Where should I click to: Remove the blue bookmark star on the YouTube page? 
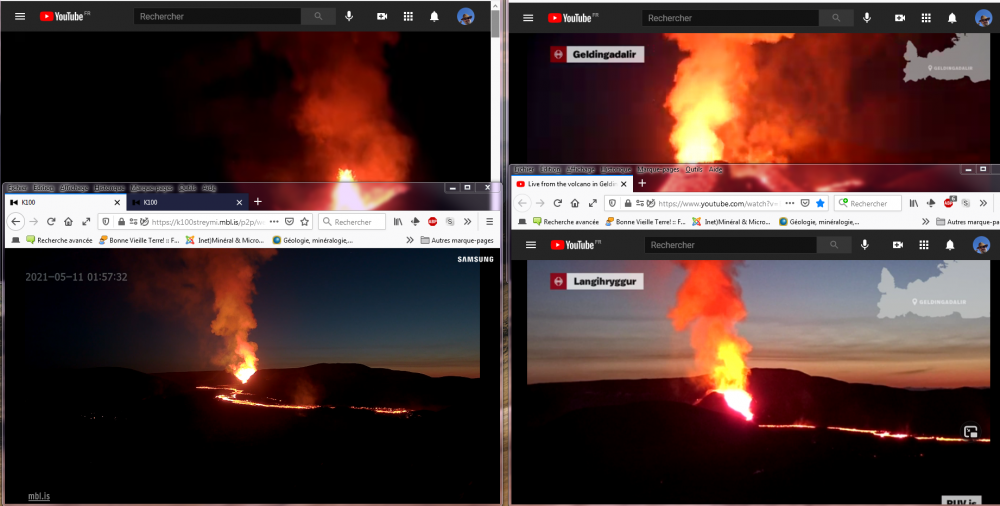(x=820, y=203)
